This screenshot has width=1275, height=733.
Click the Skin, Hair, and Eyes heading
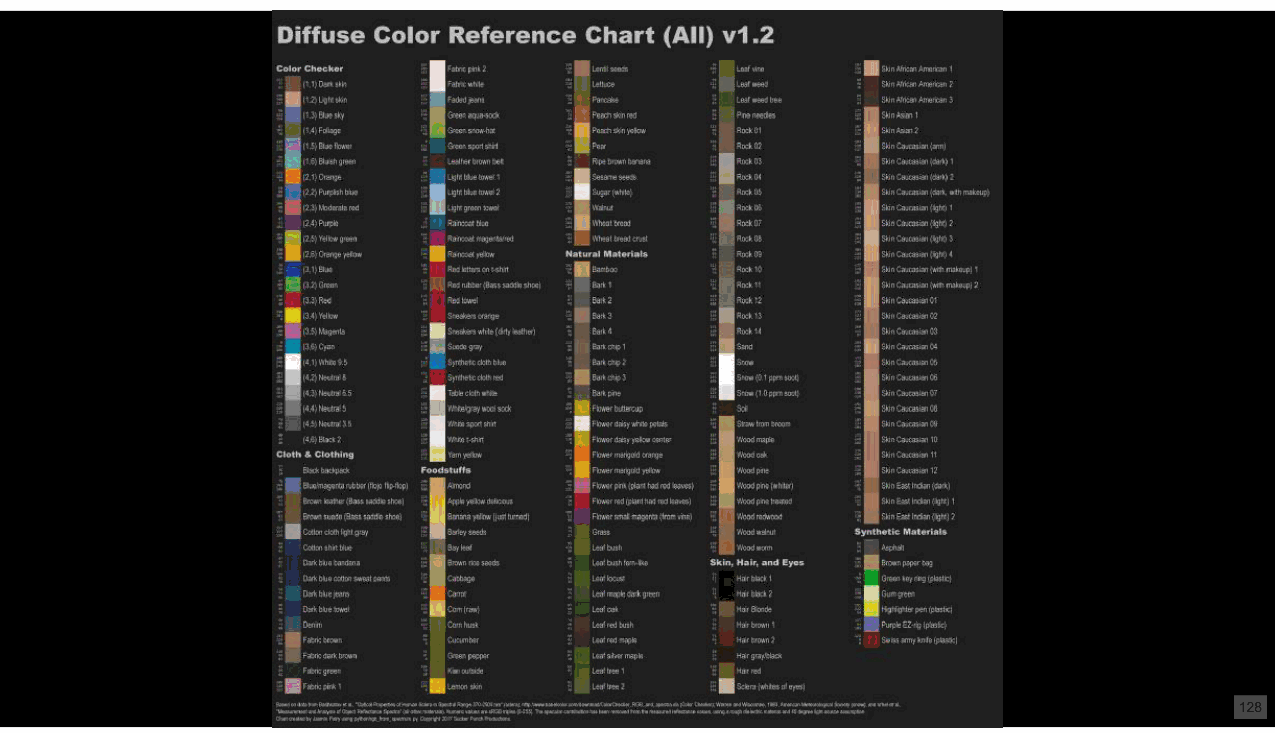[757, 562]
